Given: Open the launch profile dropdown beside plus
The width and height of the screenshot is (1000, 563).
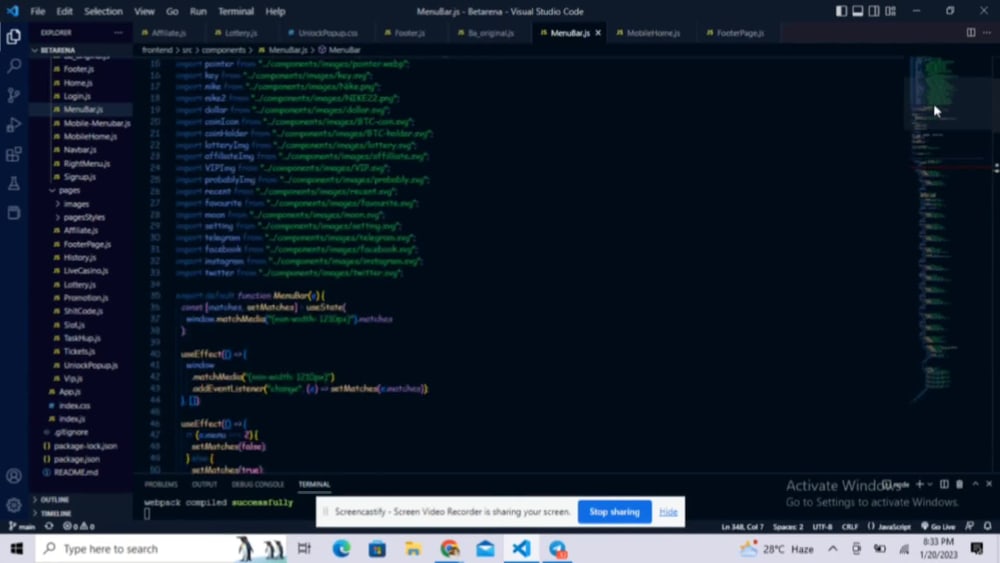Looking at the screenshot, I should [x=930, y=484].
